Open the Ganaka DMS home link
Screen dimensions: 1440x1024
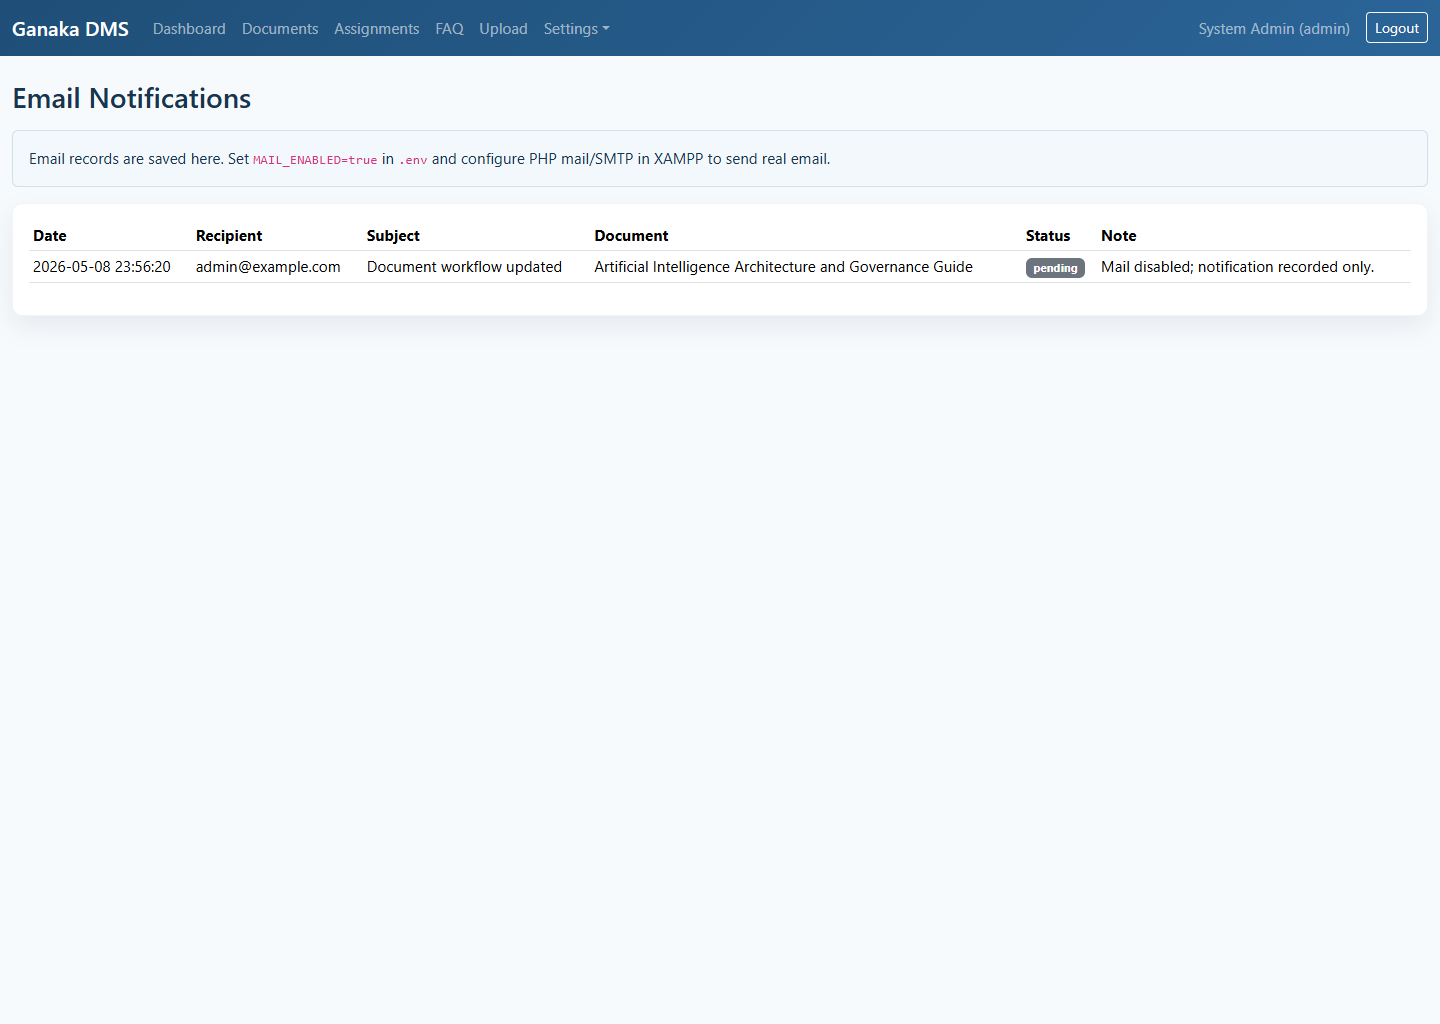70,29
